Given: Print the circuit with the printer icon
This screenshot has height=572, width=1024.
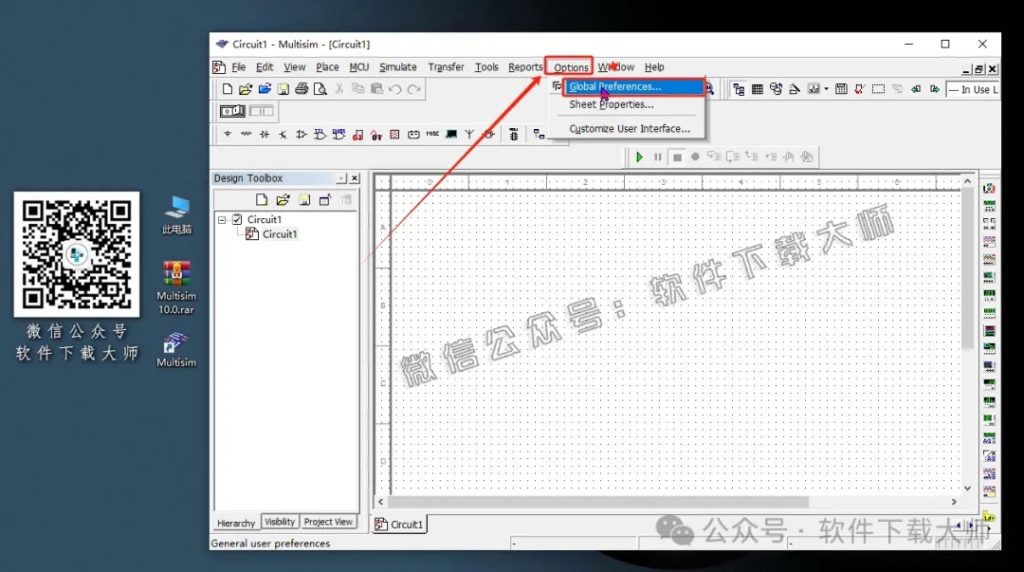Looking at the screenshot, I should coord(301,89).
